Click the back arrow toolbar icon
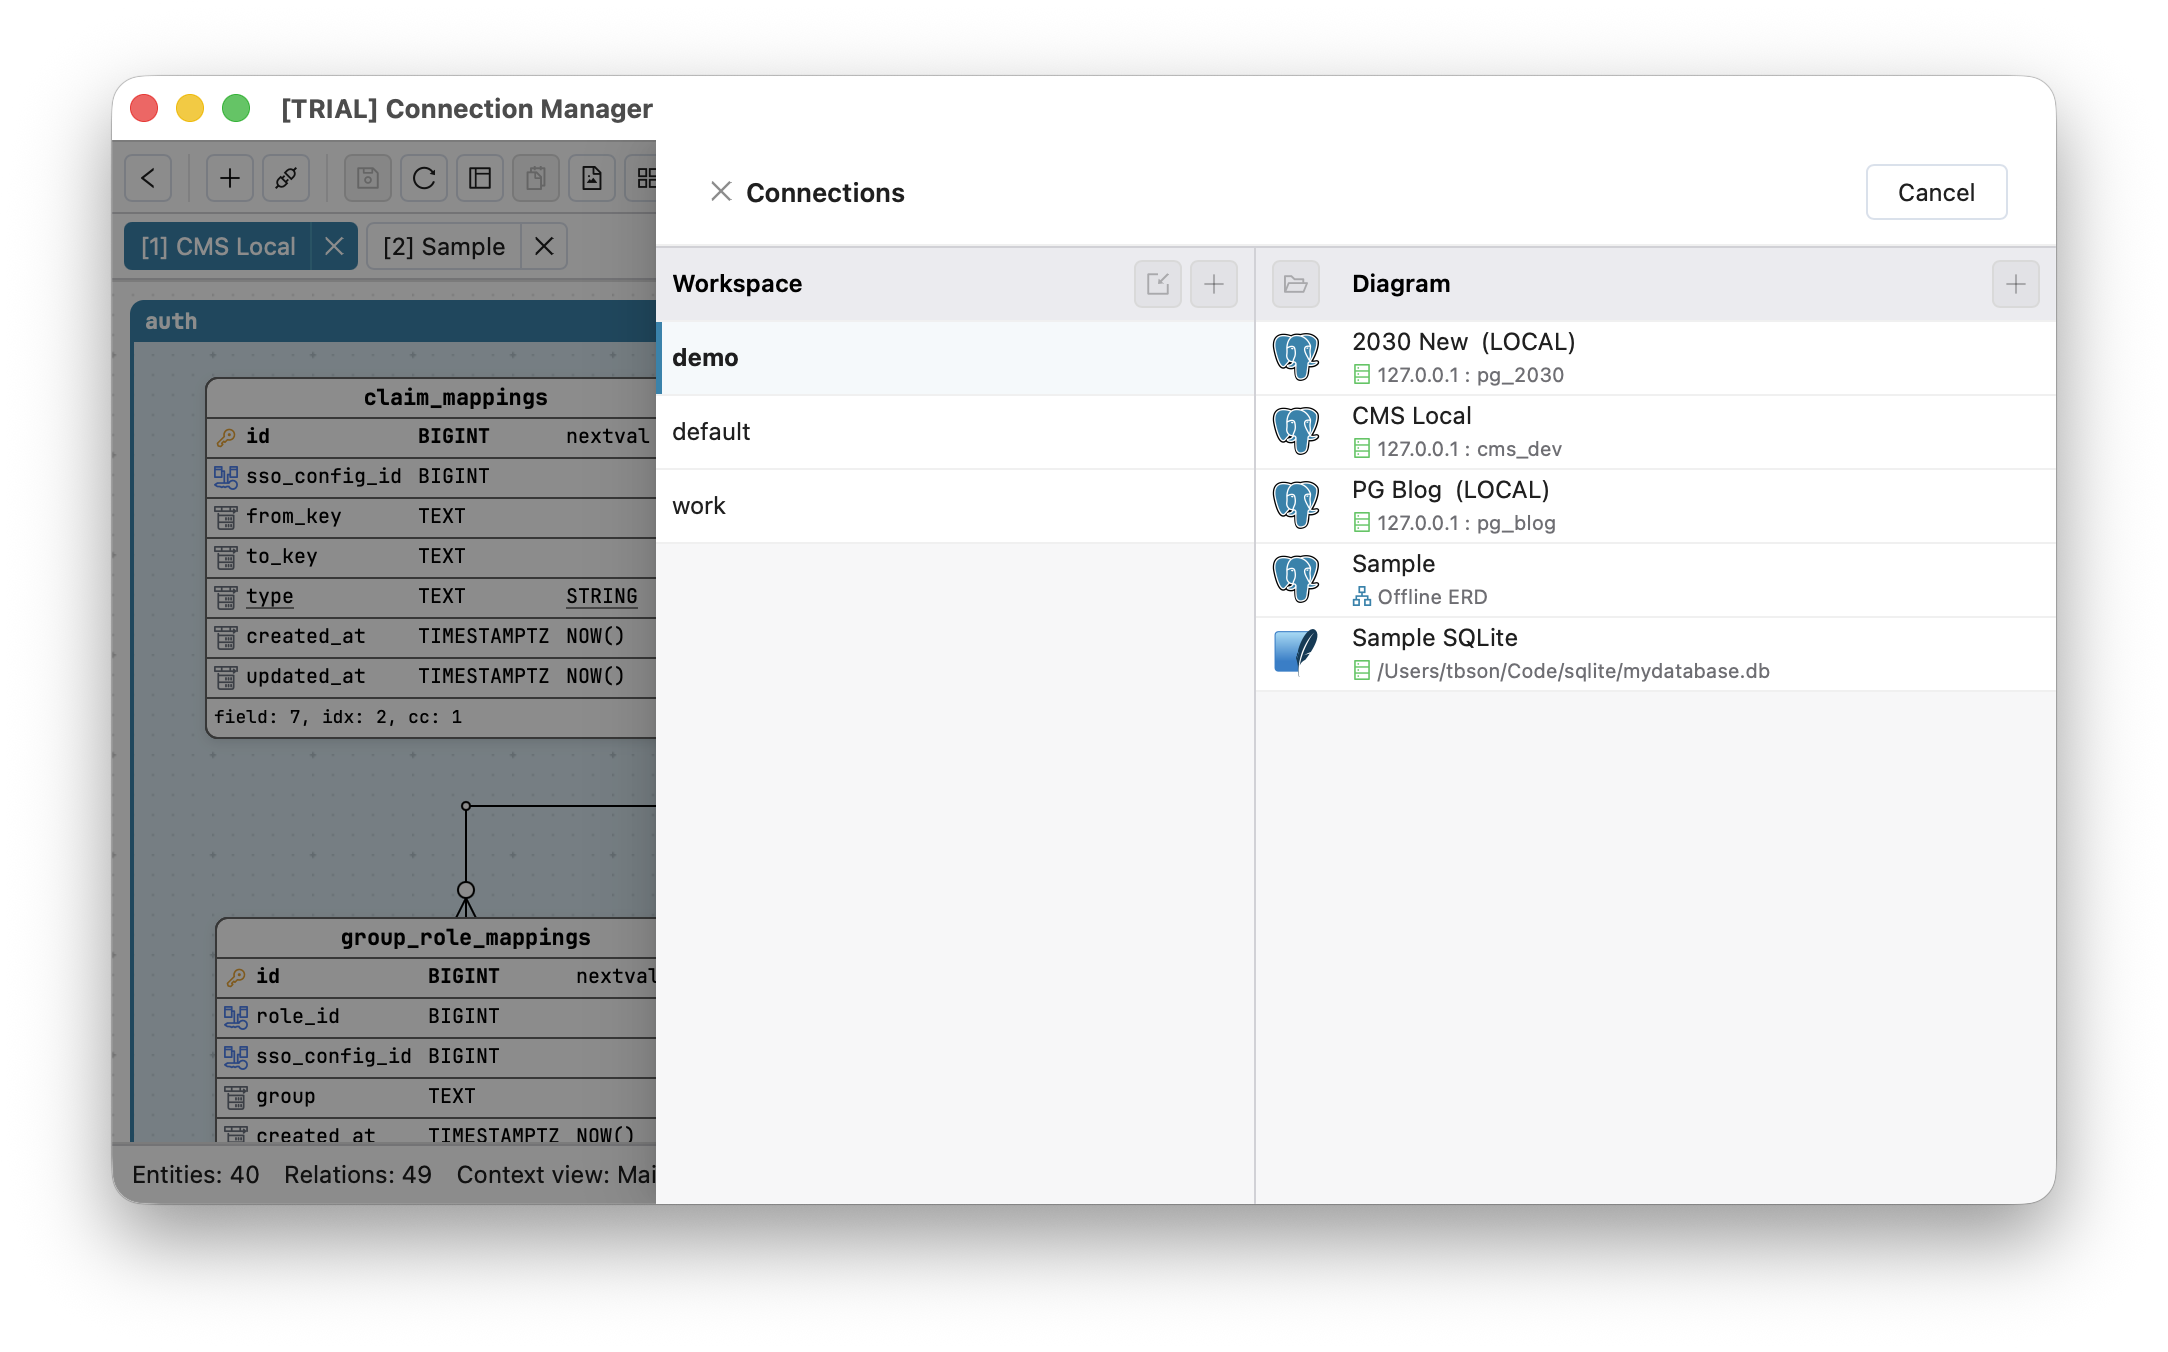Image resolution: width=2168 pixels, height=1352 pixels. (x=148, y=178)
